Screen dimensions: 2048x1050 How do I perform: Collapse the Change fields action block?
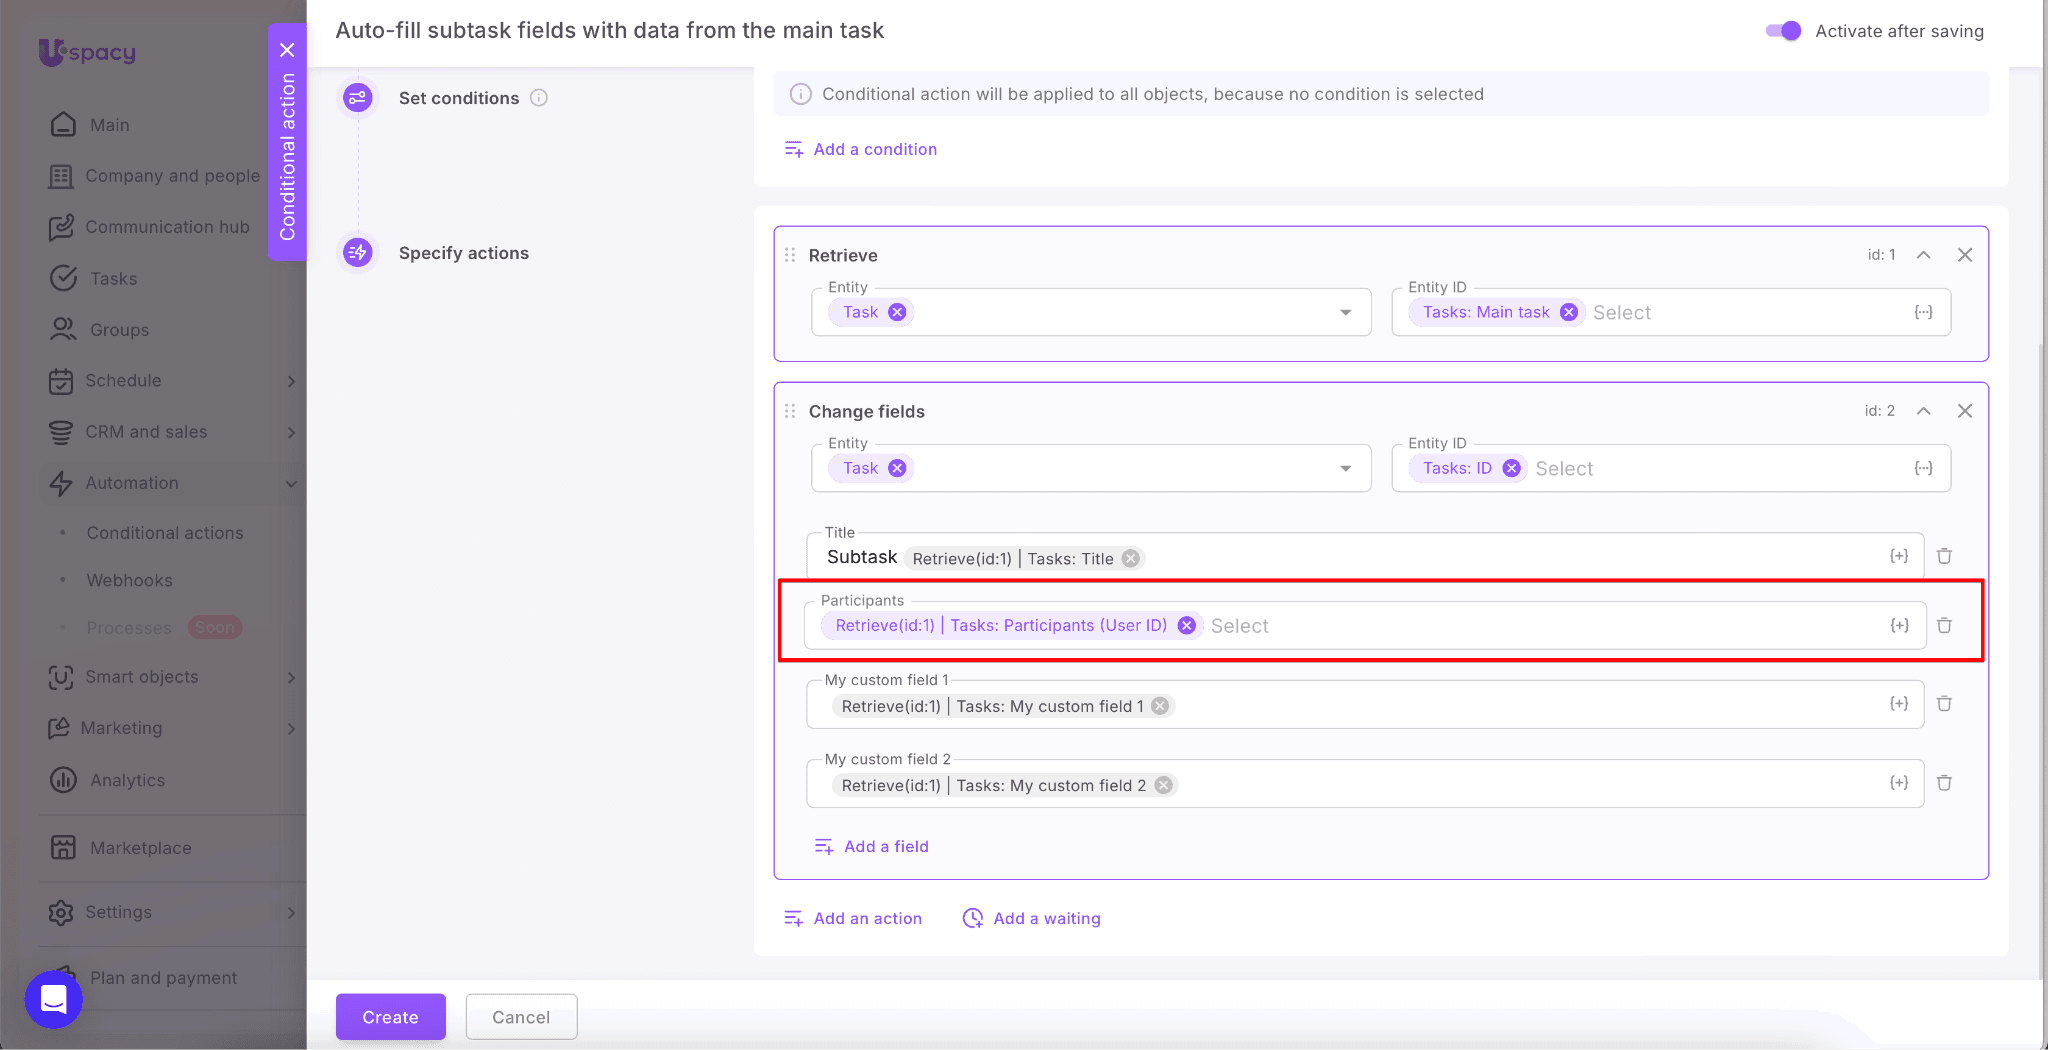coord(1923,411)
